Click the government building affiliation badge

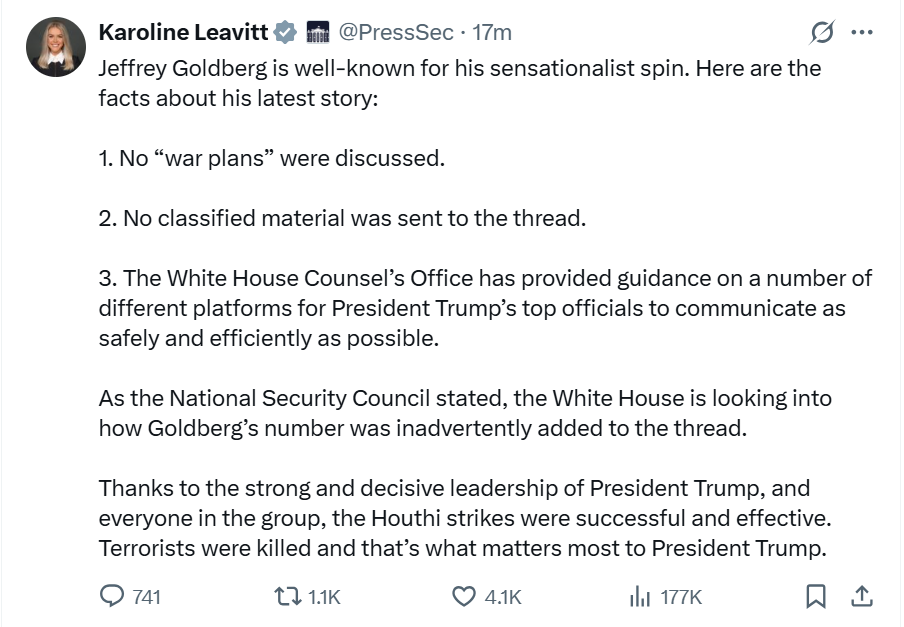pyautogui.click(x=317, y=32)
